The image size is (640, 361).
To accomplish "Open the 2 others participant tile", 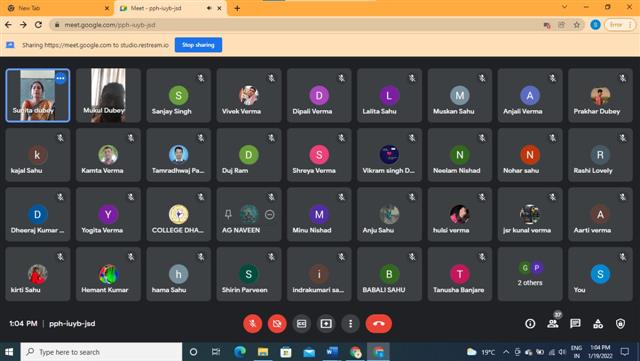I will (x=530, y=274).
